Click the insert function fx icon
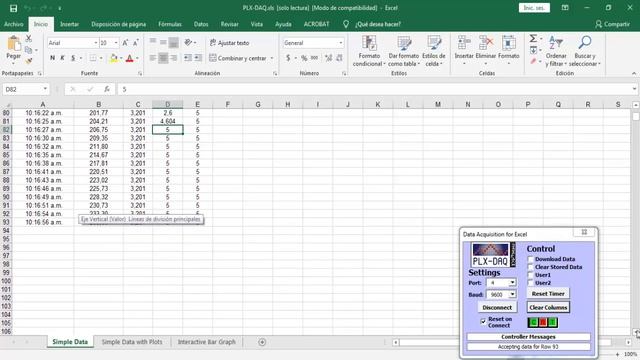Screen dimensions: 640x360 (x=107, y=89)
